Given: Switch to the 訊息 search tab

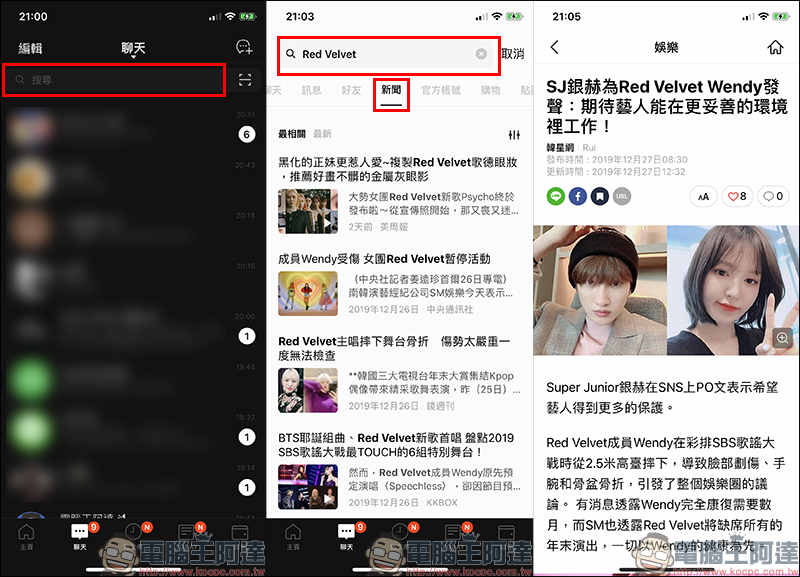Looking at the screenshot, I should tap(311, 90).
